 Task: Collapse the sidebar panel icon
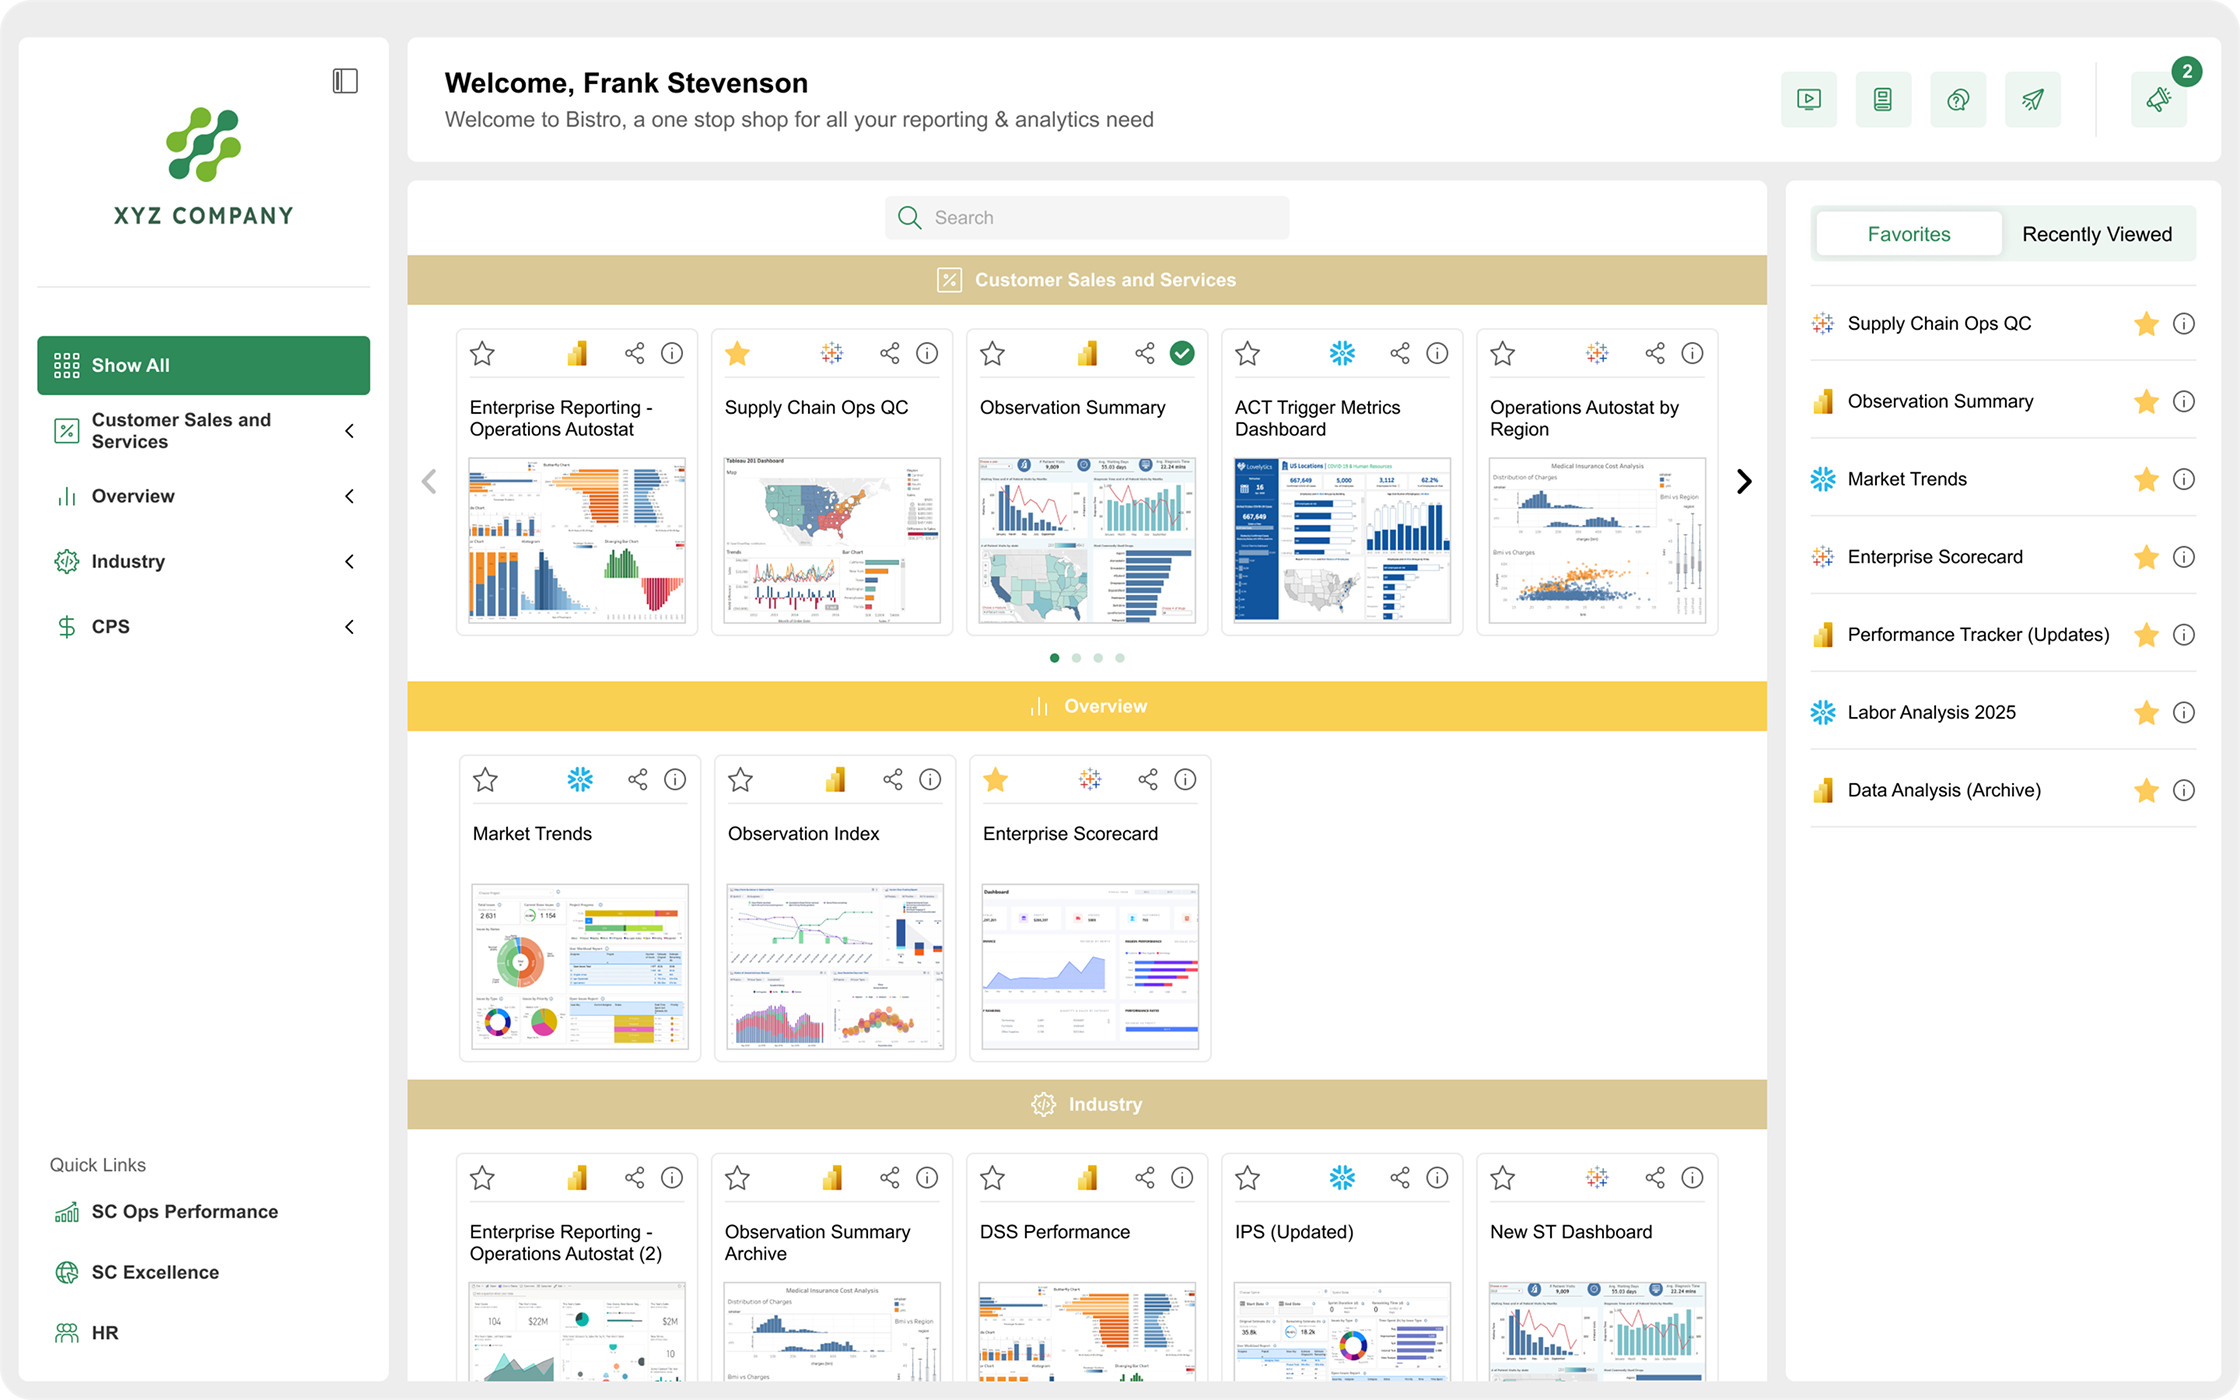pos(345,81)
